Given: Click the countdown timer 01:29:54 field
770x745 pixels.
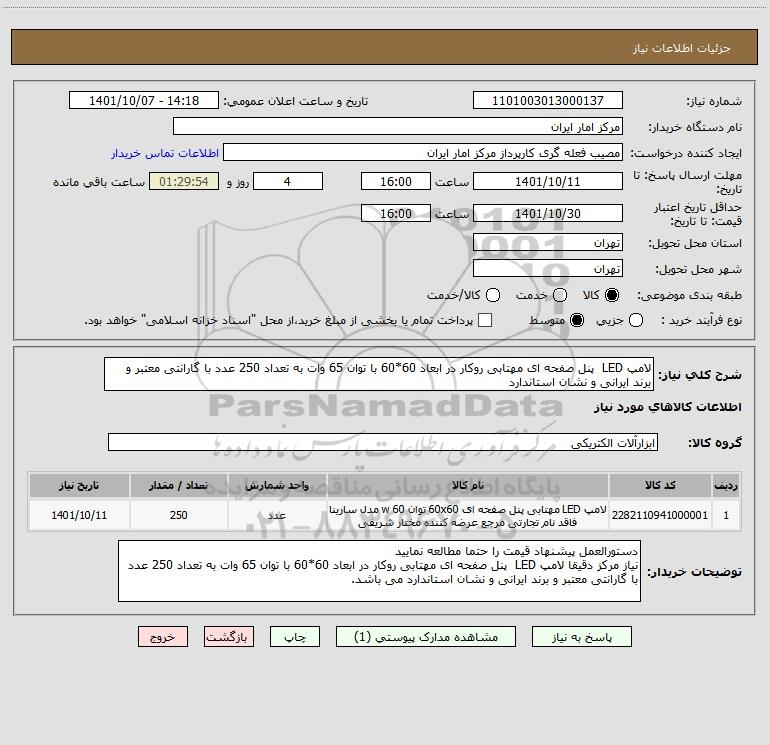Looking at the screenshot, I should pyautogui.click(x=184, y=181).
